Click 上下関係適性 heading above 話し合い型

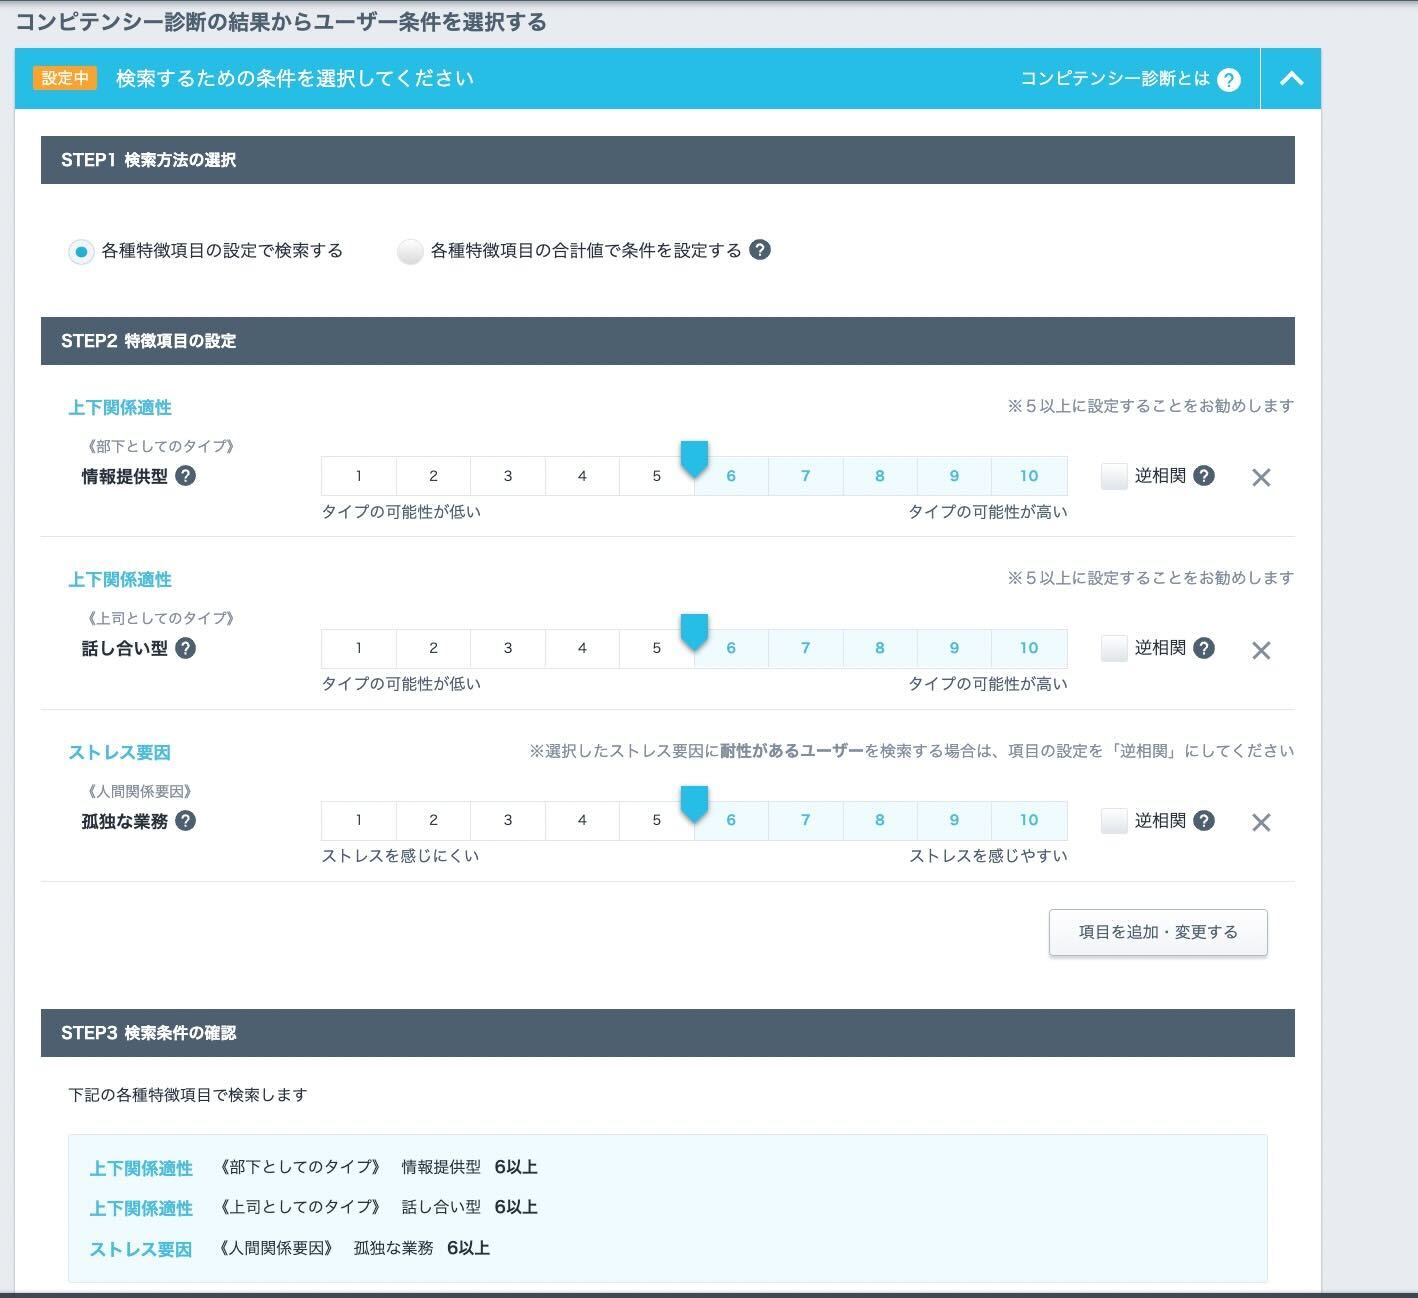[x=120, y=580]
